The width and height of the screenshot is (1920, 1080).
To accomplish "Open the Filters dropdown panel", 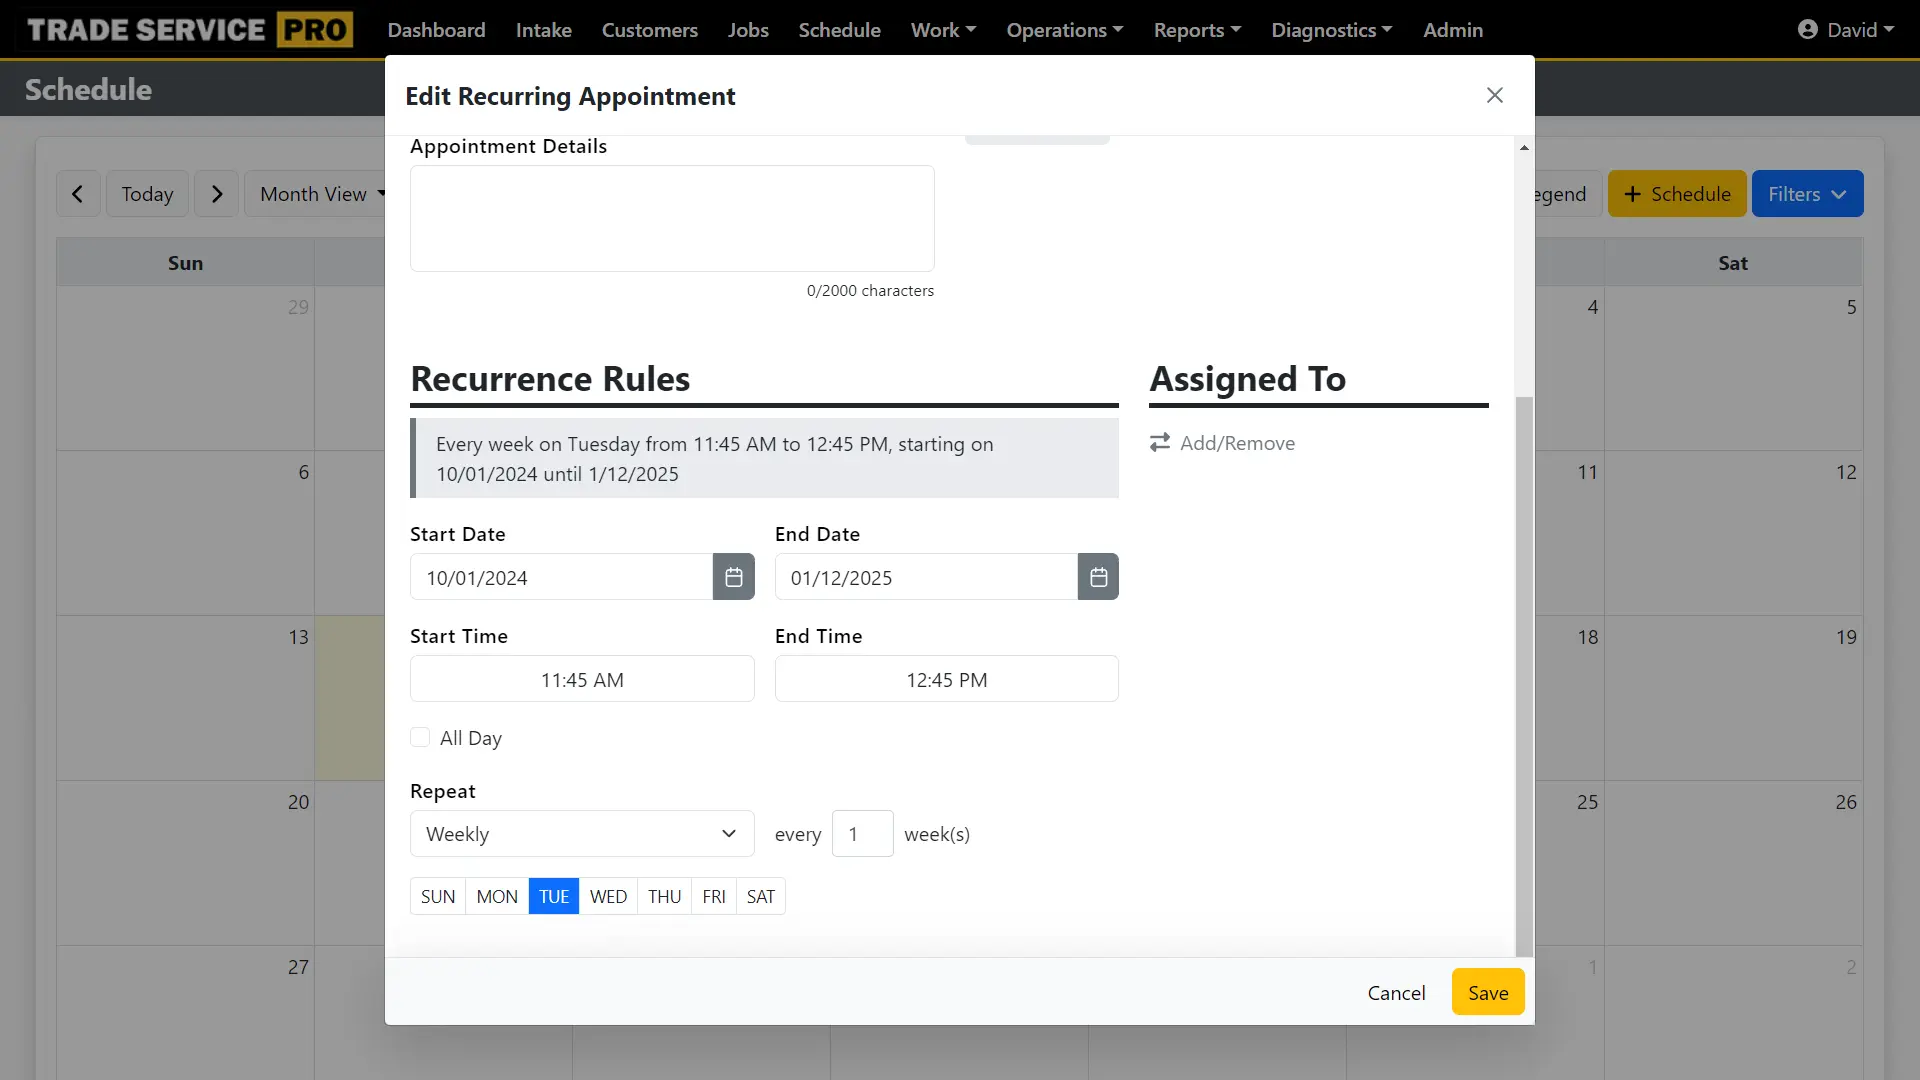I will 1807,194.
